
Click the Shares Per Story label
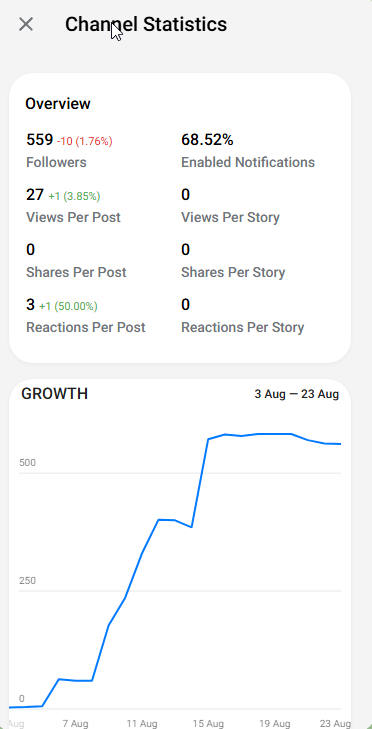(233, 272)
